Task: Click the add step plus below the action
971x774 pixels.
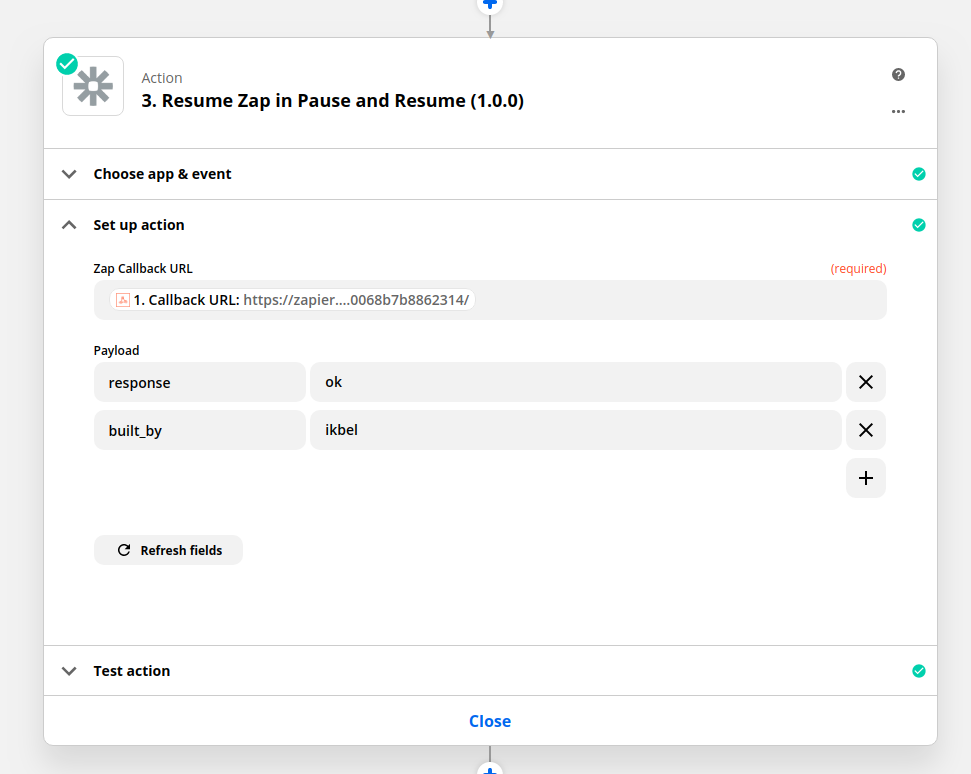Action: coord(489,770)
